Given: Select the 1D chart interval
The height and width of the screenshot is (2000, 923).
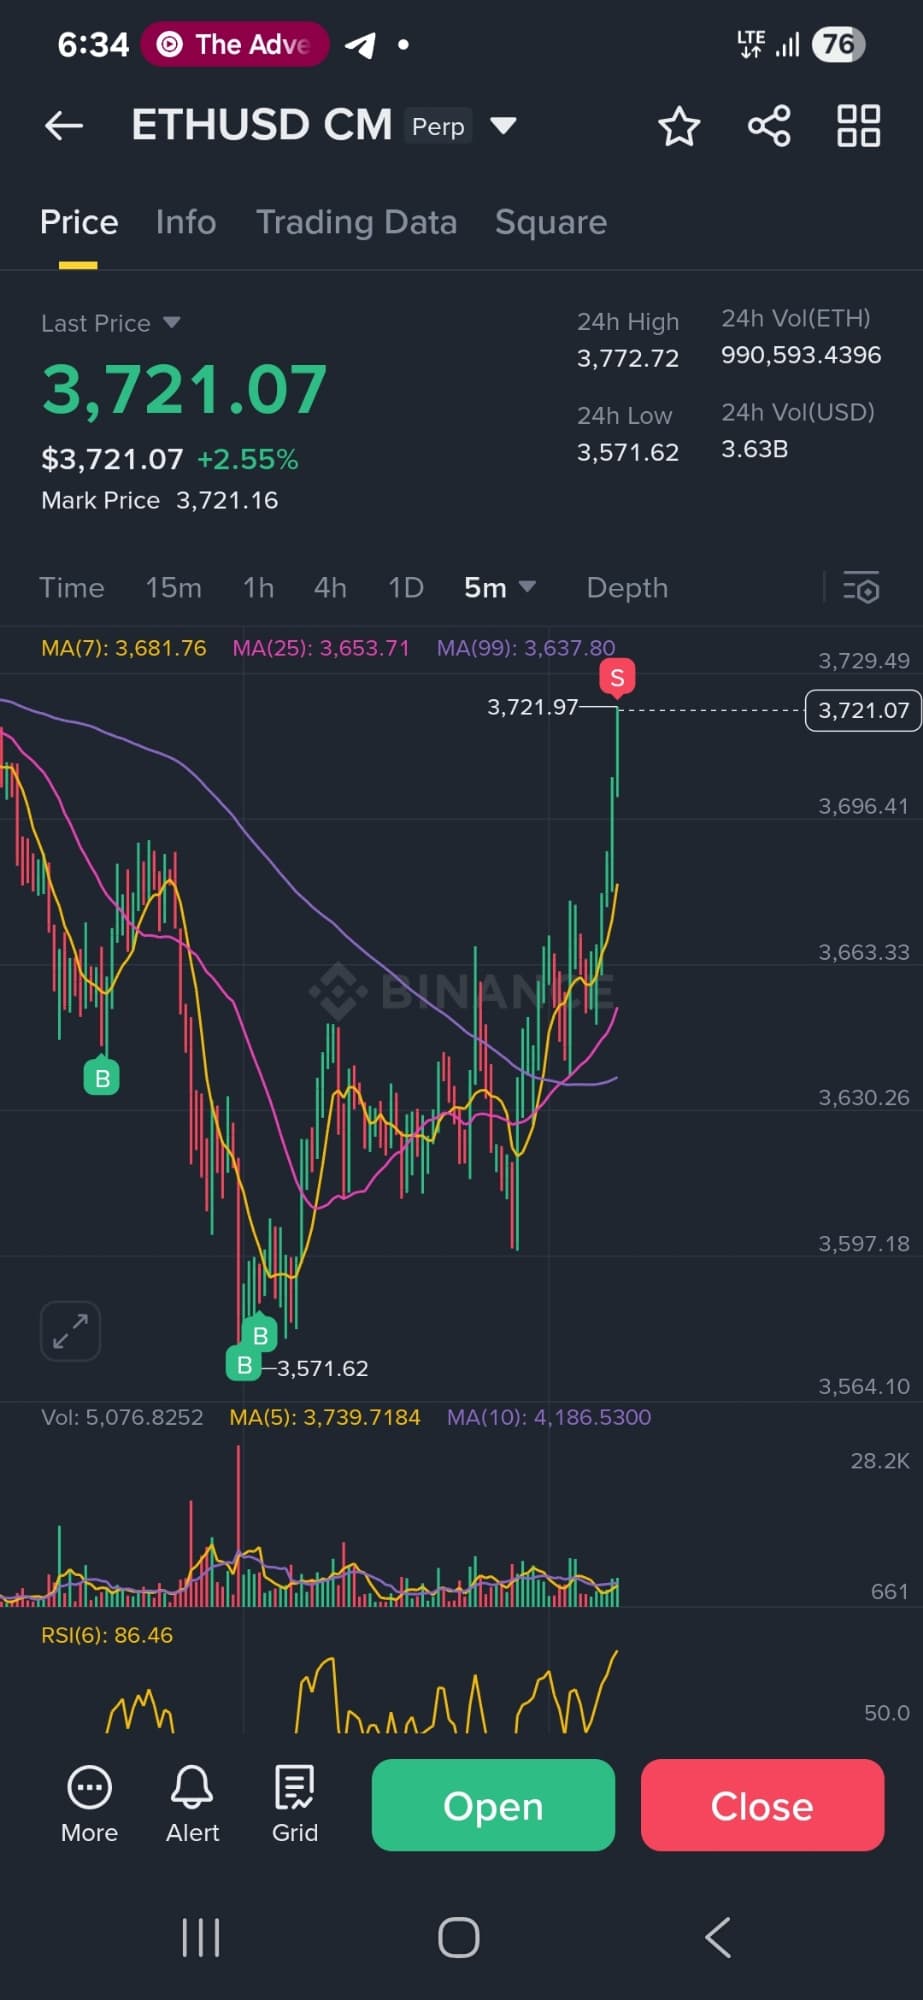Looking at the screenshot, I should tap(405, 587).
